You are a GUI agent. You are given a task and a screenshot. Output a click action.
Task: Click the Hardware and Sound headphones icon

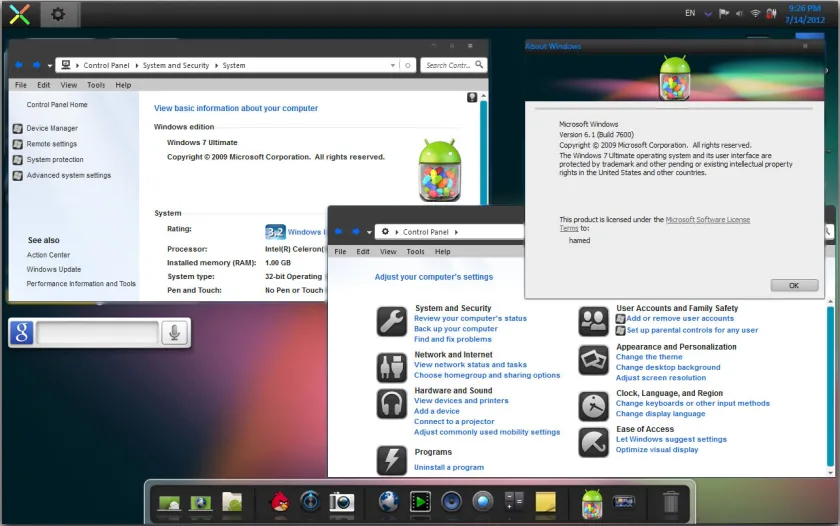[x=392, y=403]
